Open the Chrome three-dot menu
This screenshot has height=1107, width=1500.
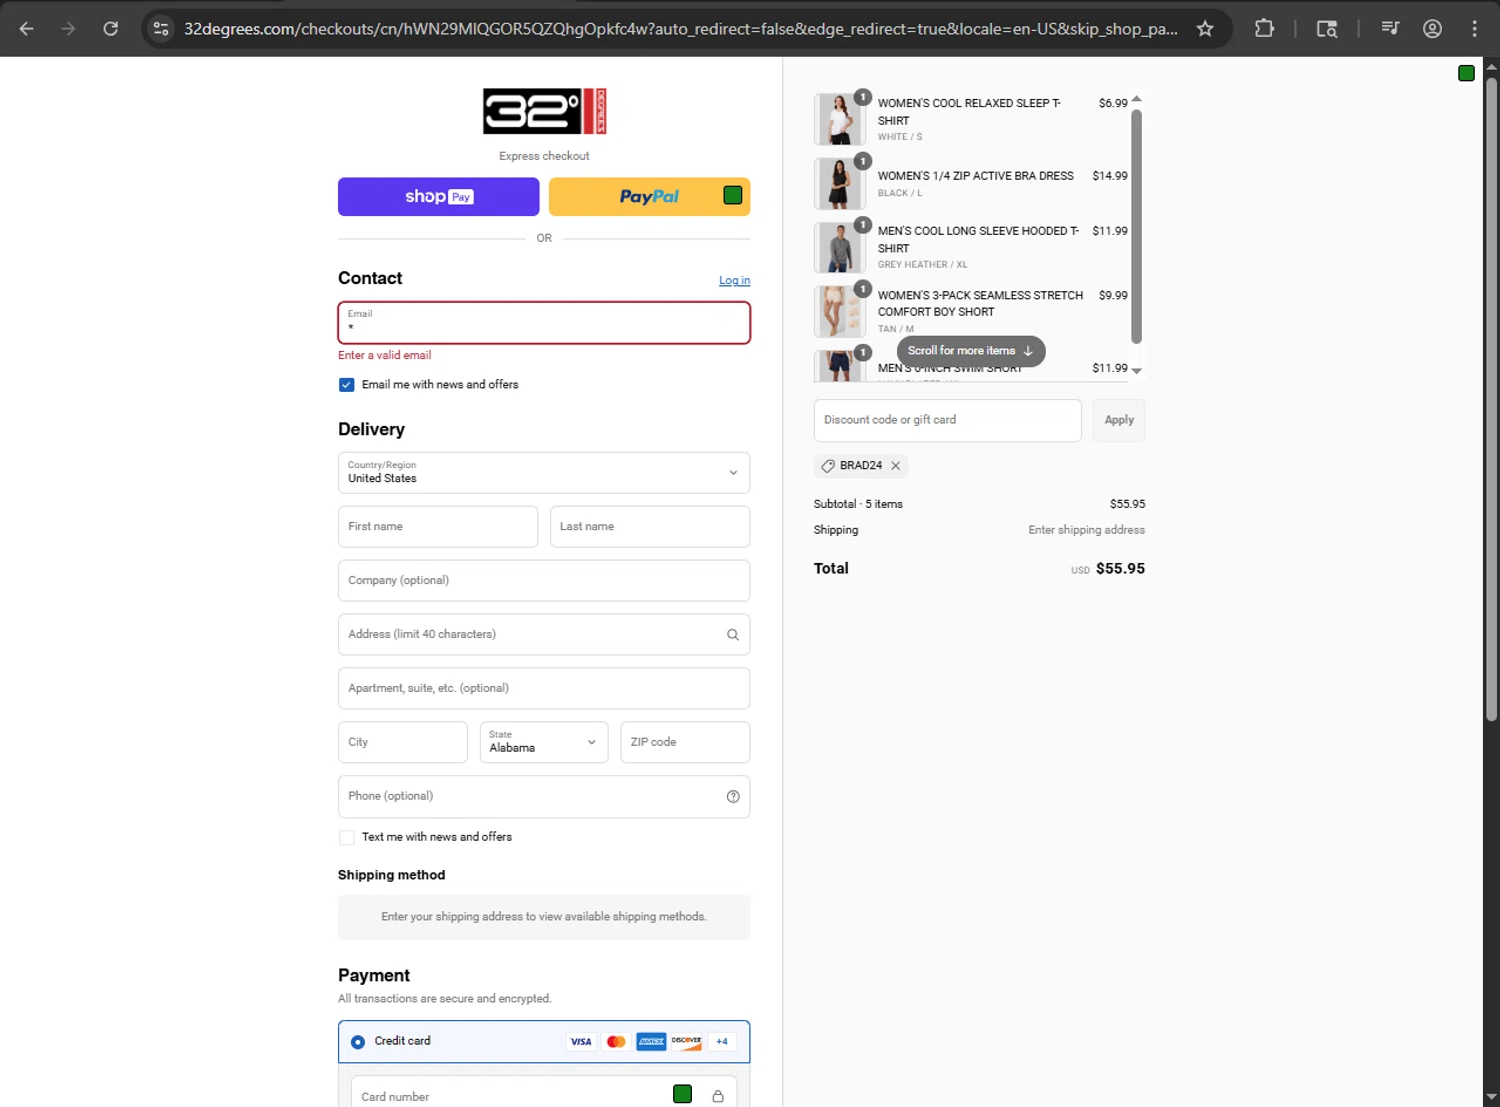point(1474,29)
